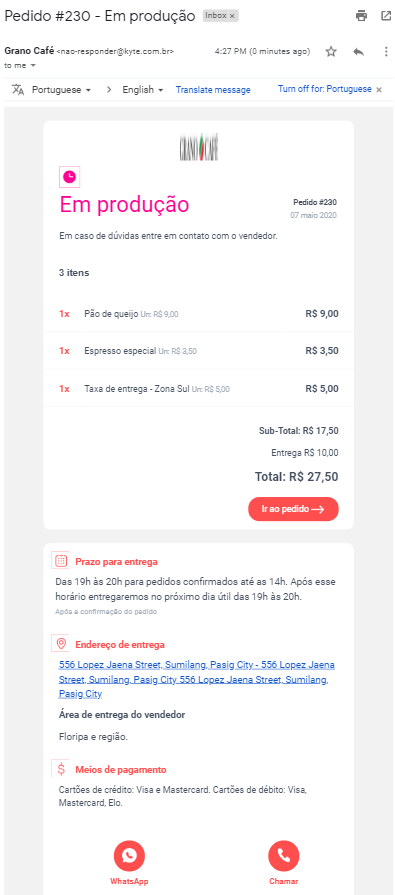The width and height of the screenshot is (395, 895).
Task: Open the Portuguese source language dropdown
Action: coord(61,90)
